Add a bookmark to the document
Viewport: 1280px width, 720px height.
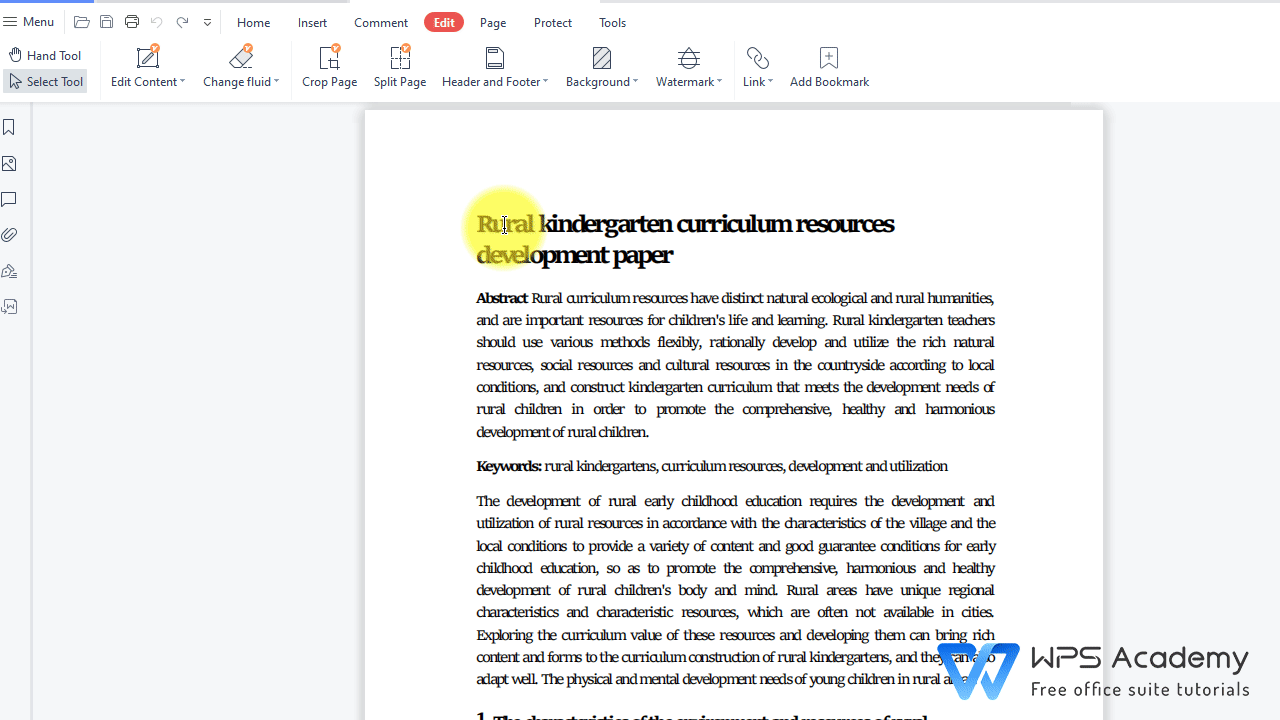point(828,65)
